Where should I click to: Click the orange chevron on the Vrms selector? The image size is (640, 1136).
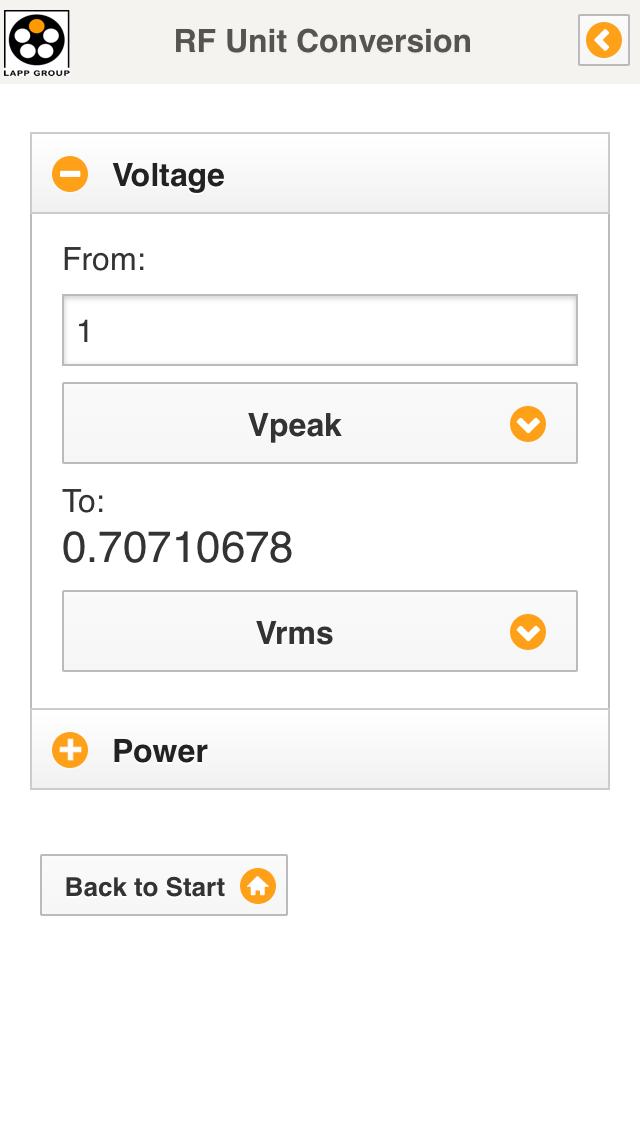(528, 632)
